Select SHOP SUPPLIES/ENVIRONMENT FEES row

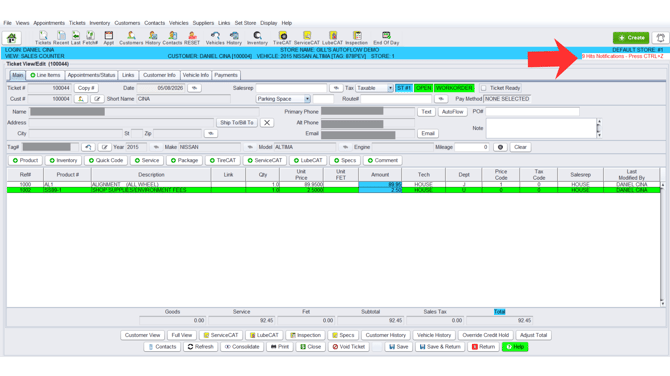point(333,190)
